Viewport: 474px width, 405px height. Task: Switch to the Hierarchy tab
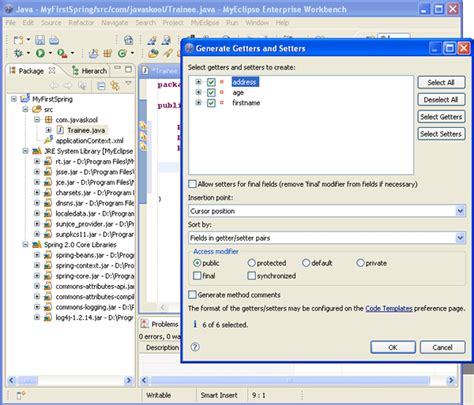click(x=90, y=71)
